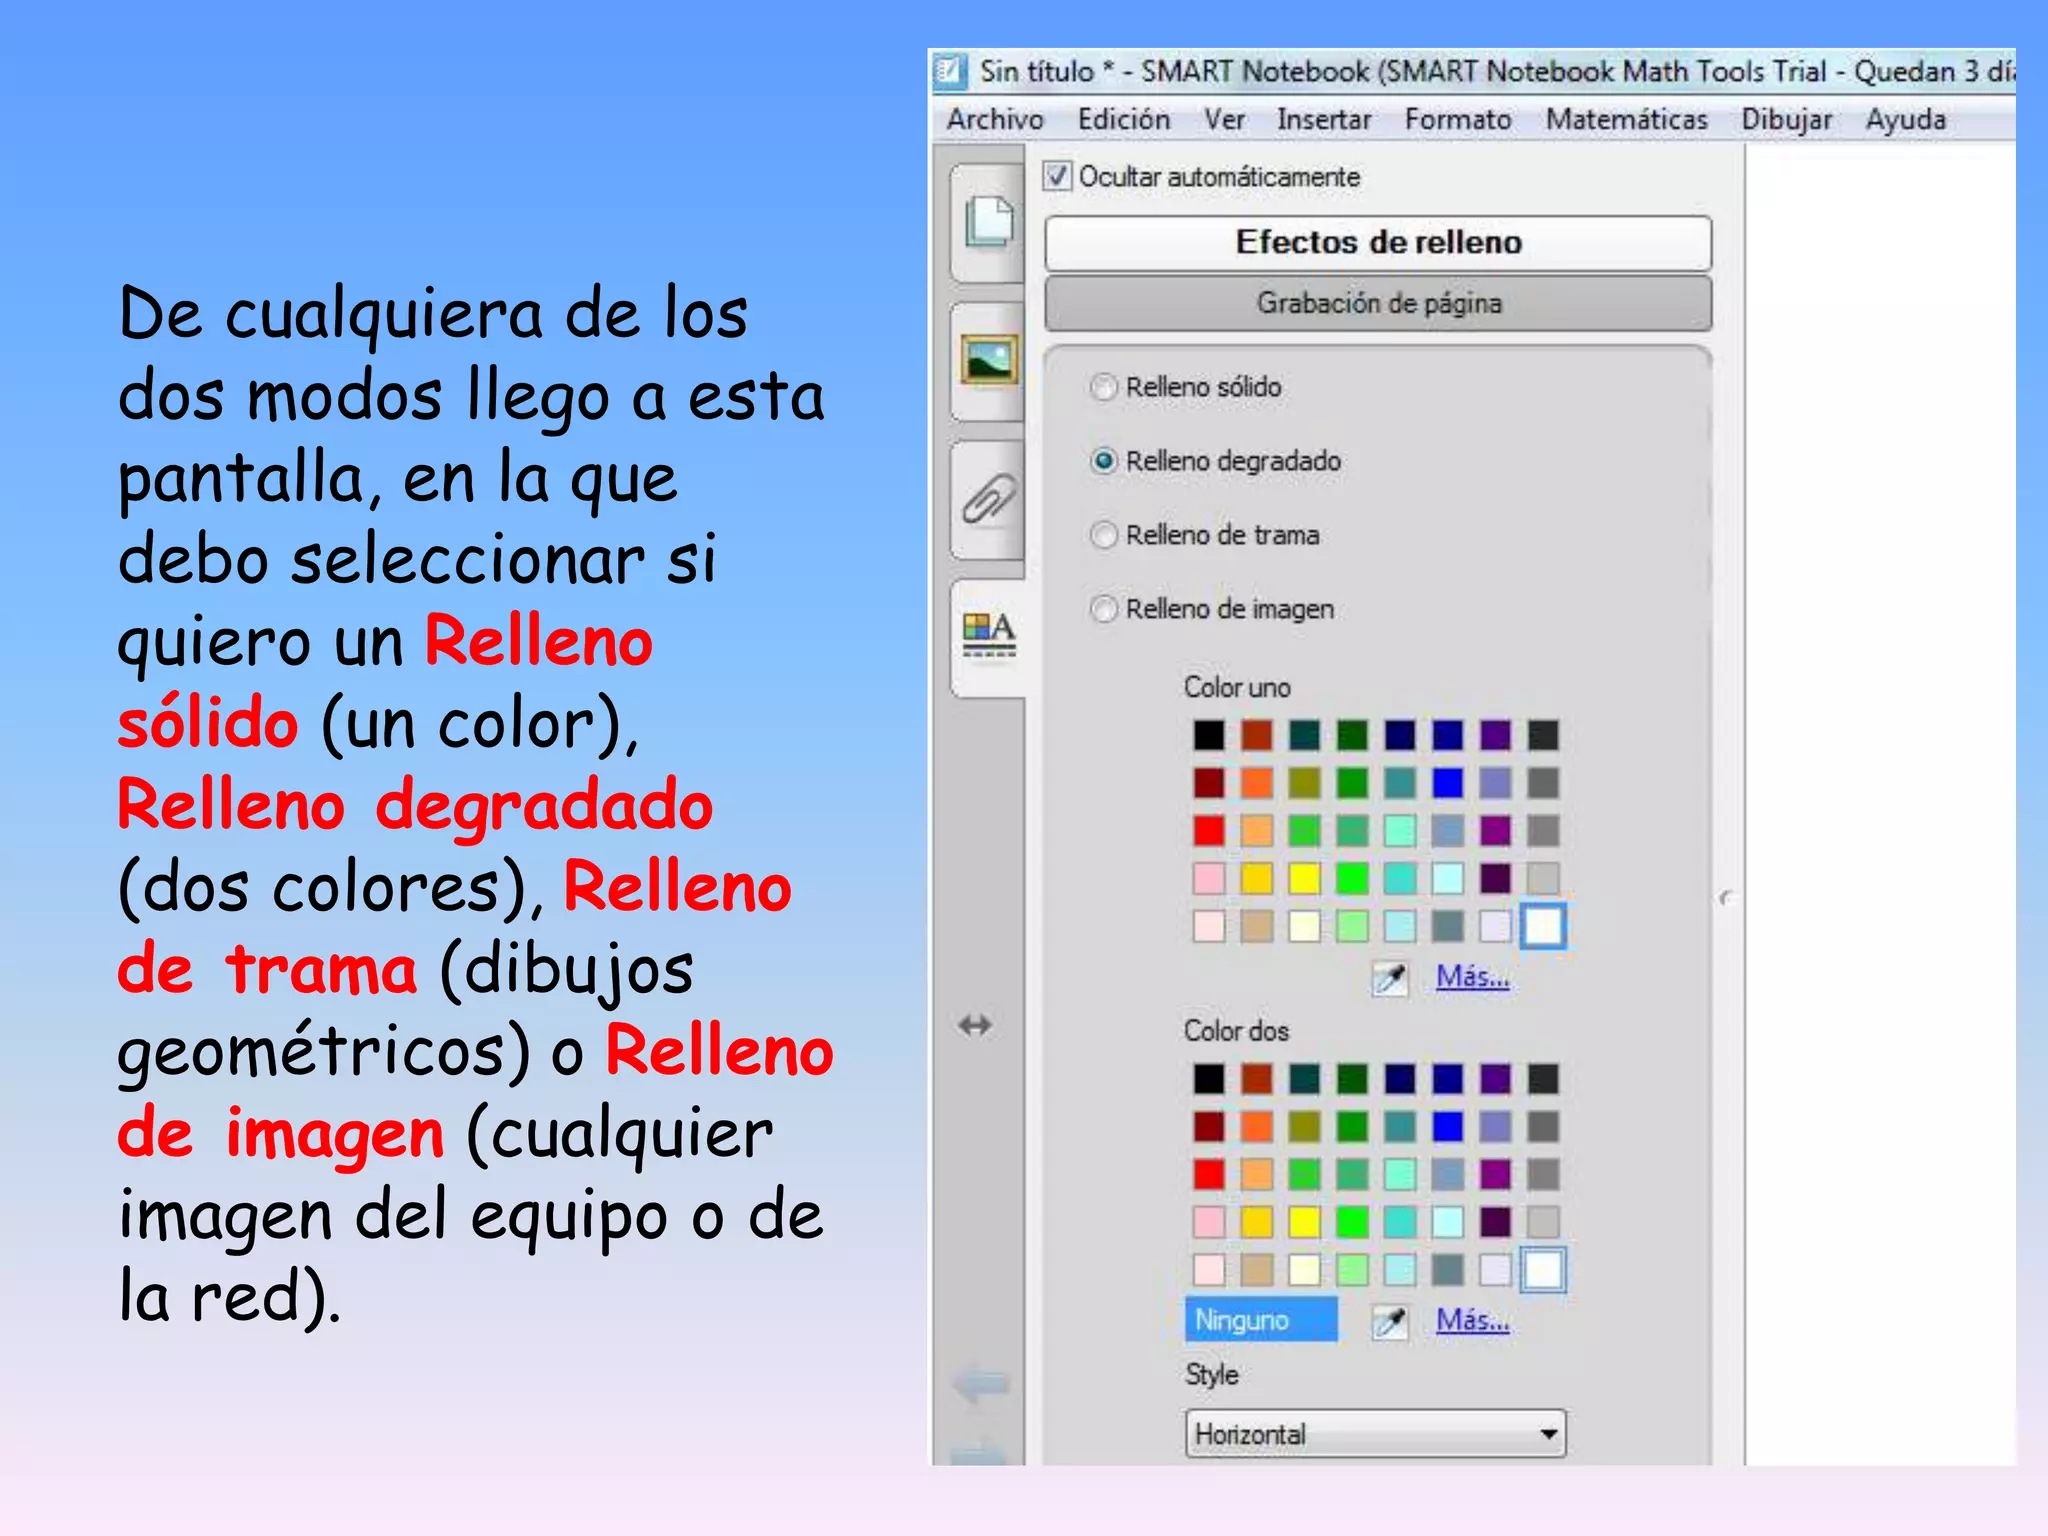Open the Edición menu

(x=1124, y=119)
